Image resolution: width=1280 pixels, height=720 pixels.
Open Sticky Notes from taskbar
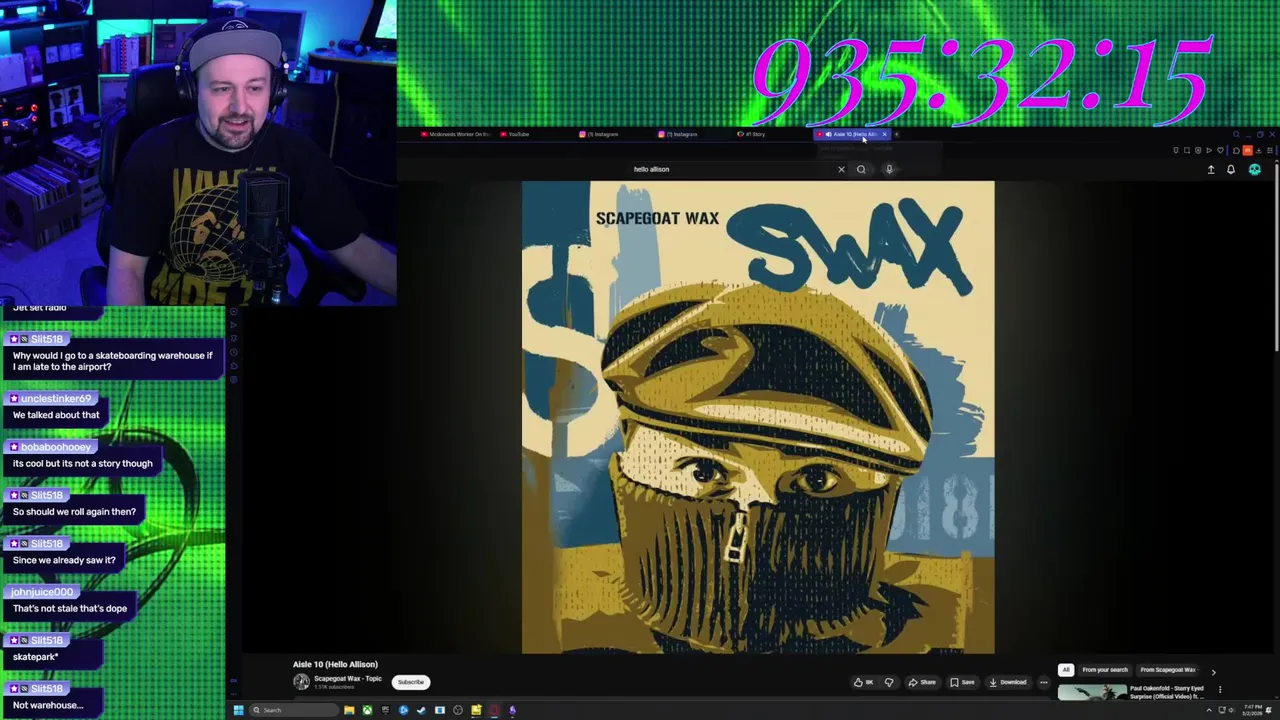(476, 710)
